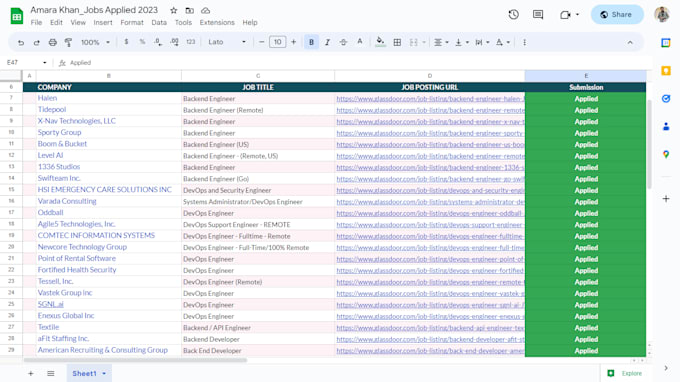Open version history
This screenshot has width=680, height=382.
coord(513,15)
